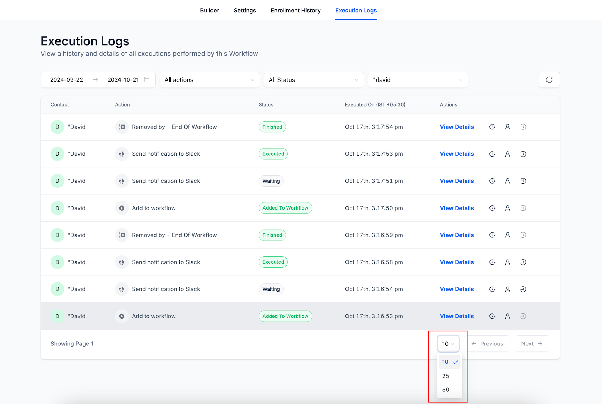View Details of first Added To Workflow row

coord(456,208)
